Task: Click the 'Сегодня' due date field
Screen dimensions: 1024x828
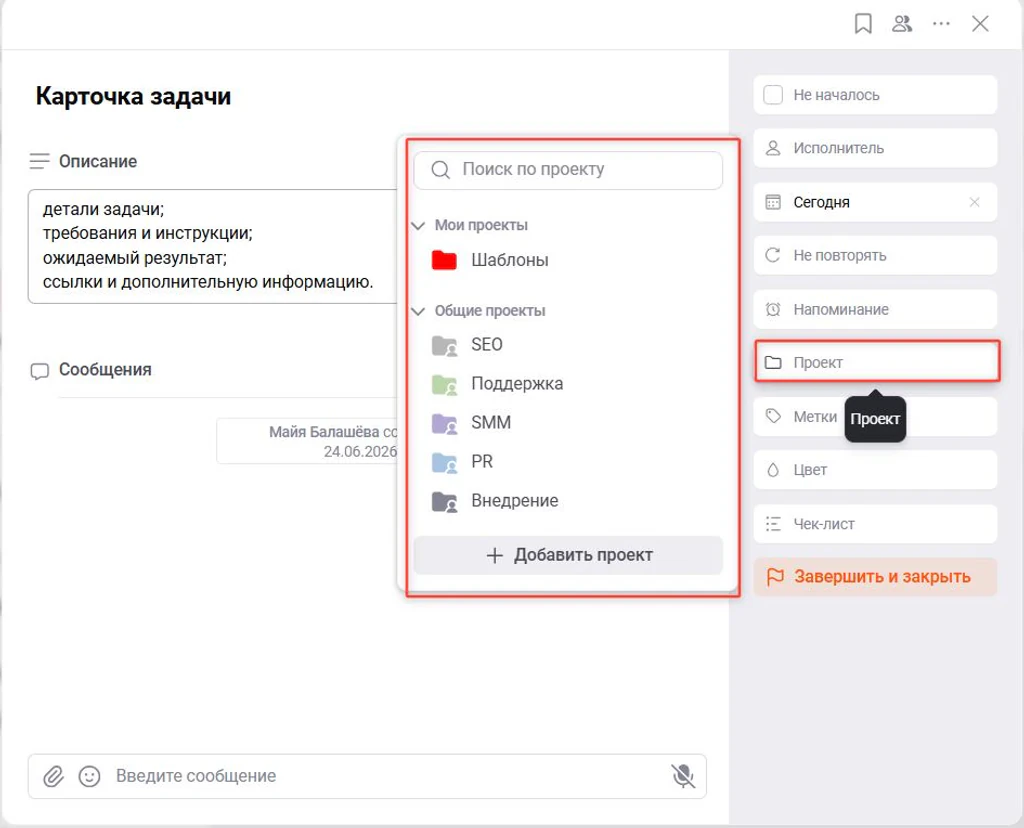Action: (875, 202)
